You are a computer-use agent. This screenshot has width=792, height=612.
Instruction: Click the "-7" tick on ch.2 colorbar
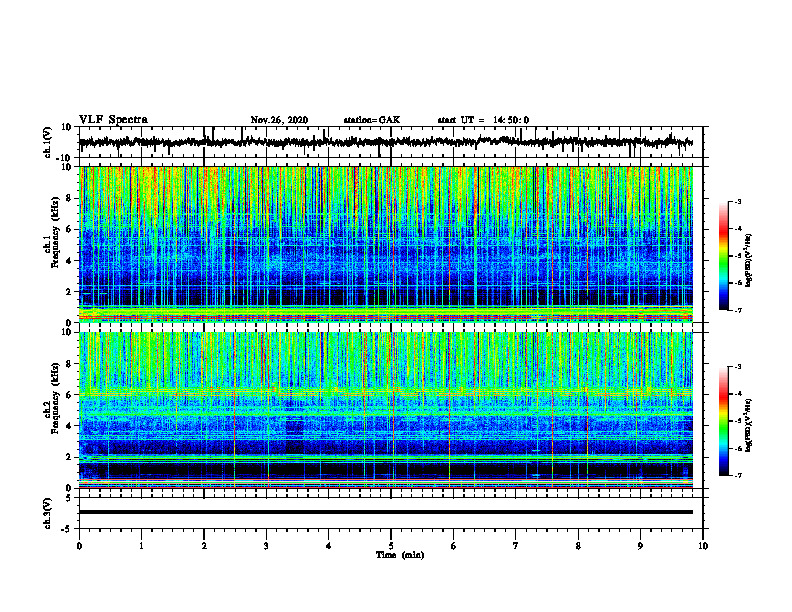737,475
